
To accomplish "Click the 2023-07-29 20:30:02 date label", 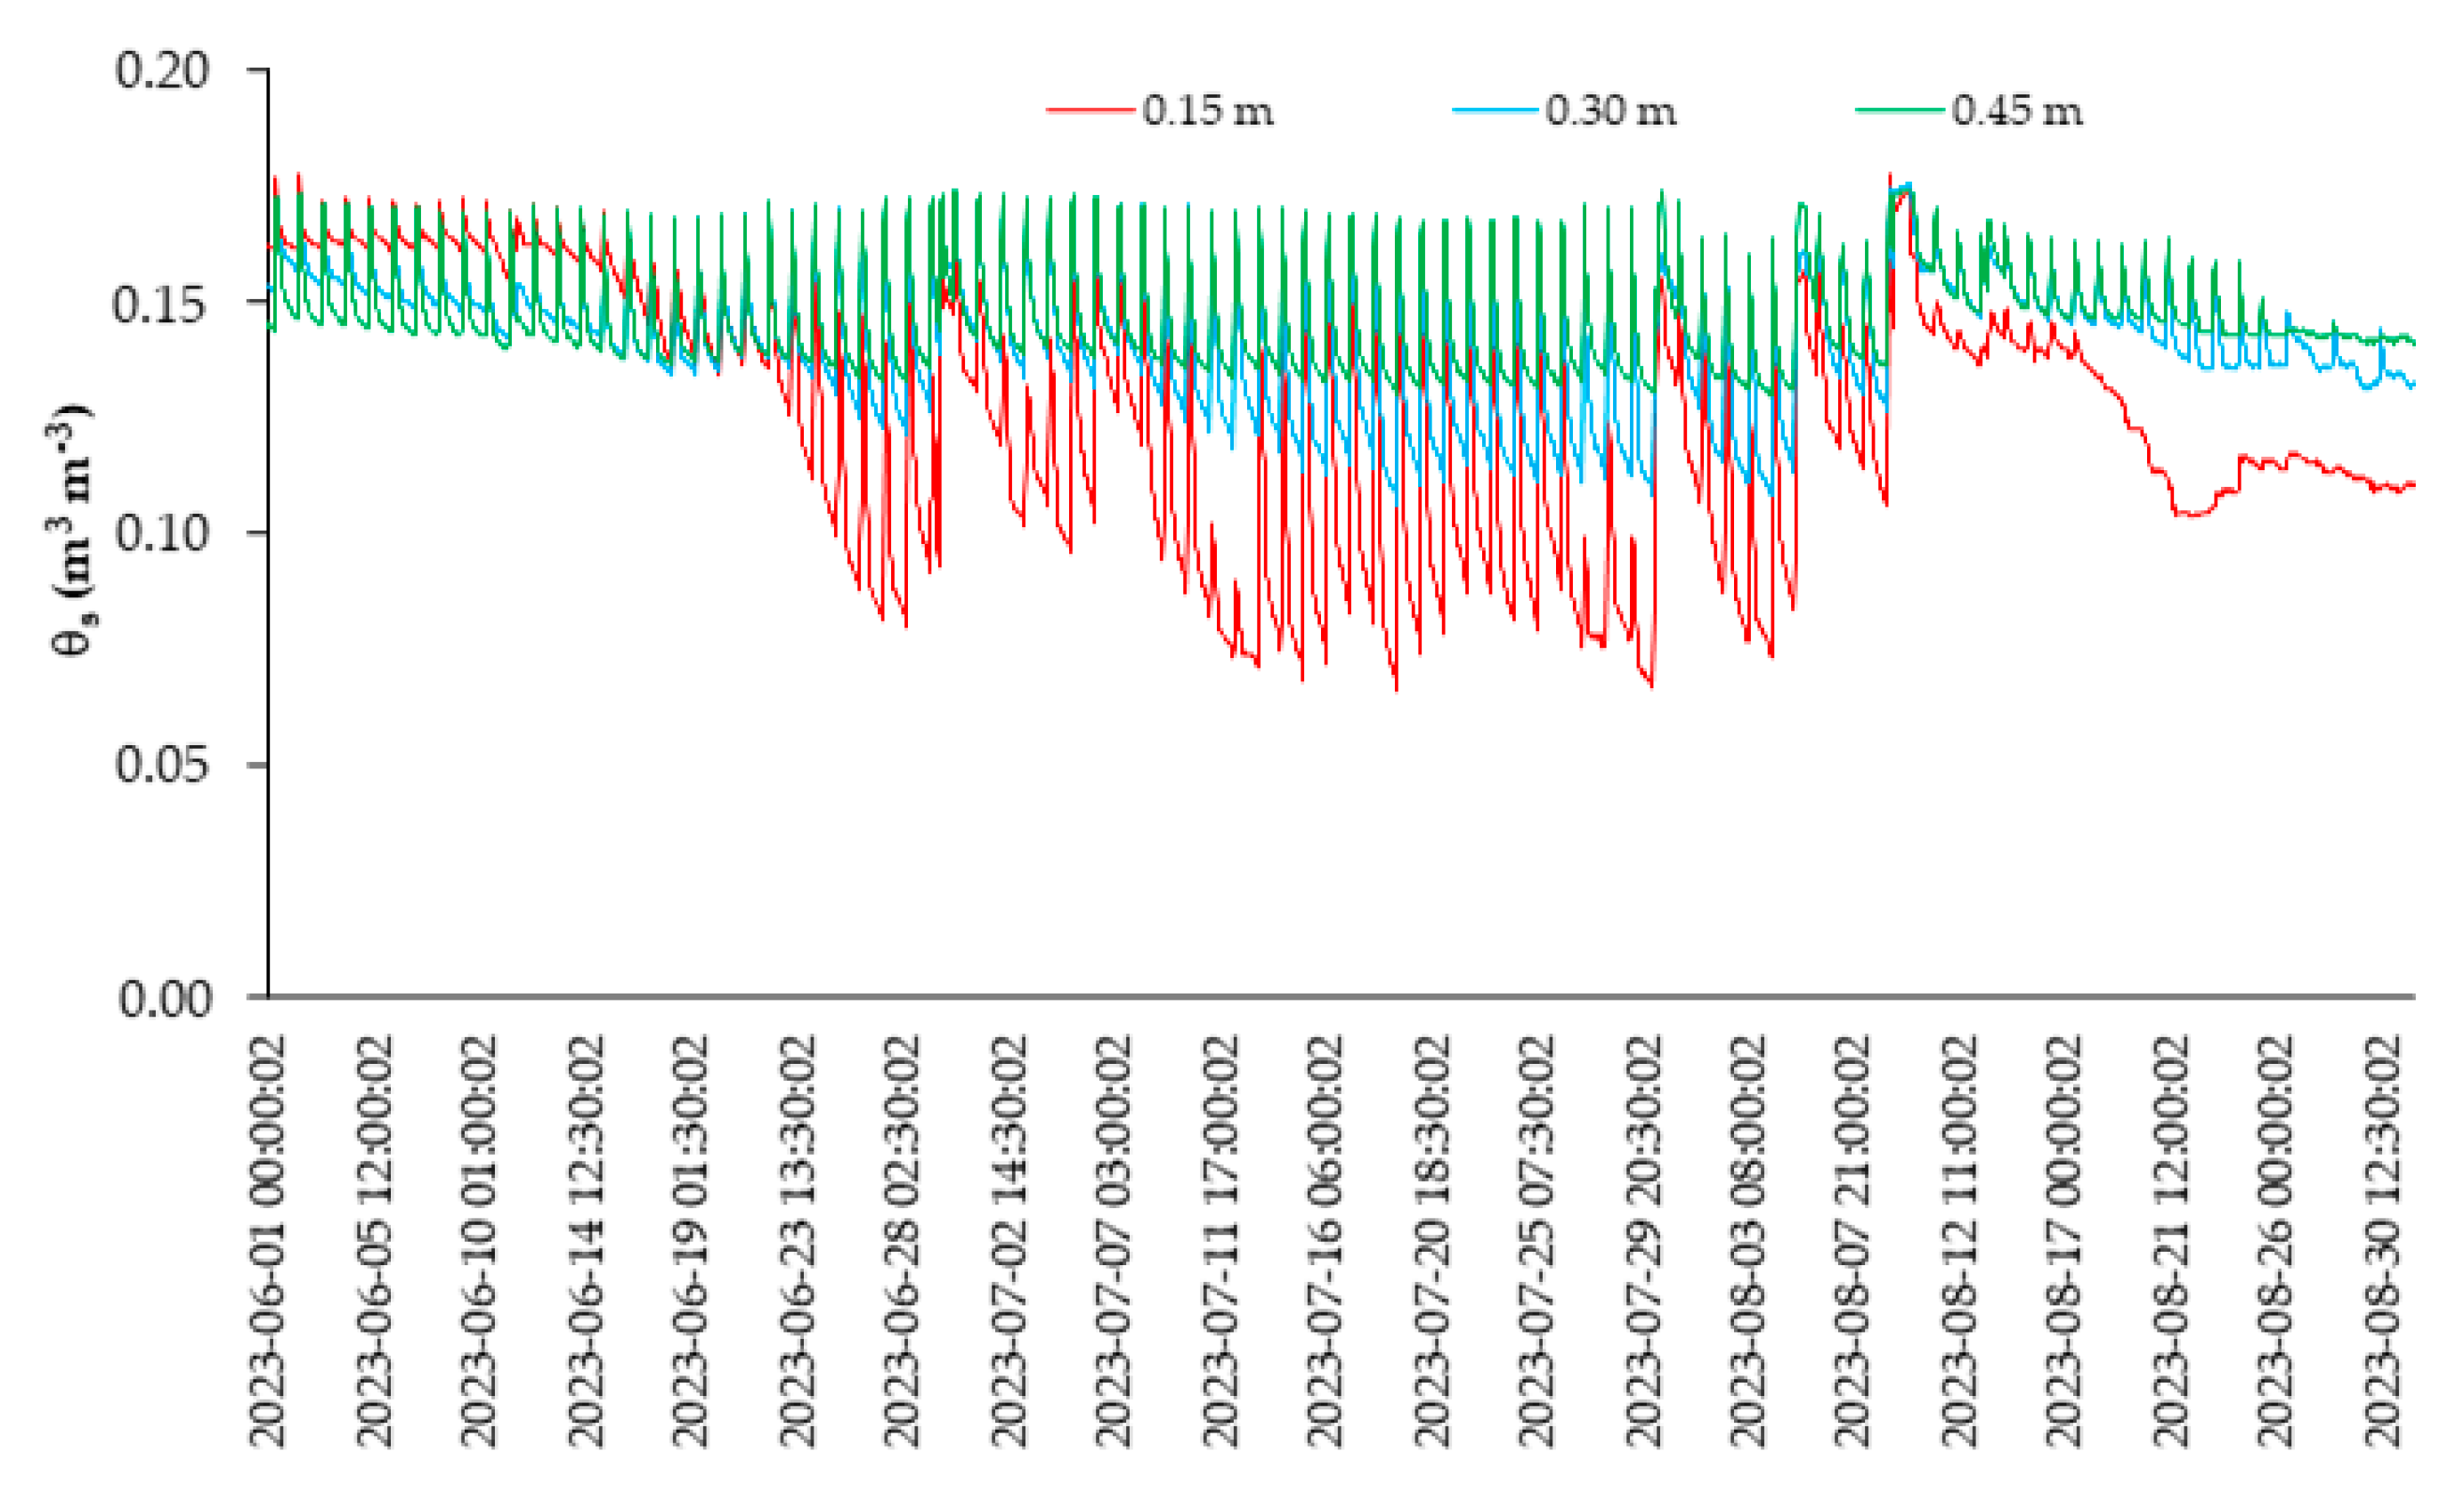I will [x=1643, y=1240].
